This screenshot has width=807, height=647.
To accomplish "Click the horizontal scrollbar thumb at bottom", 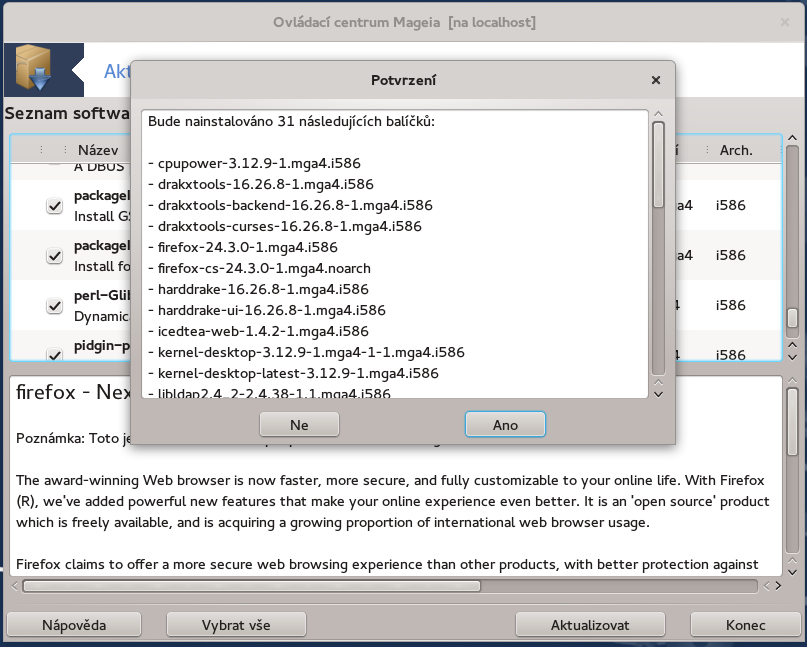I will (x=252, y=586).
